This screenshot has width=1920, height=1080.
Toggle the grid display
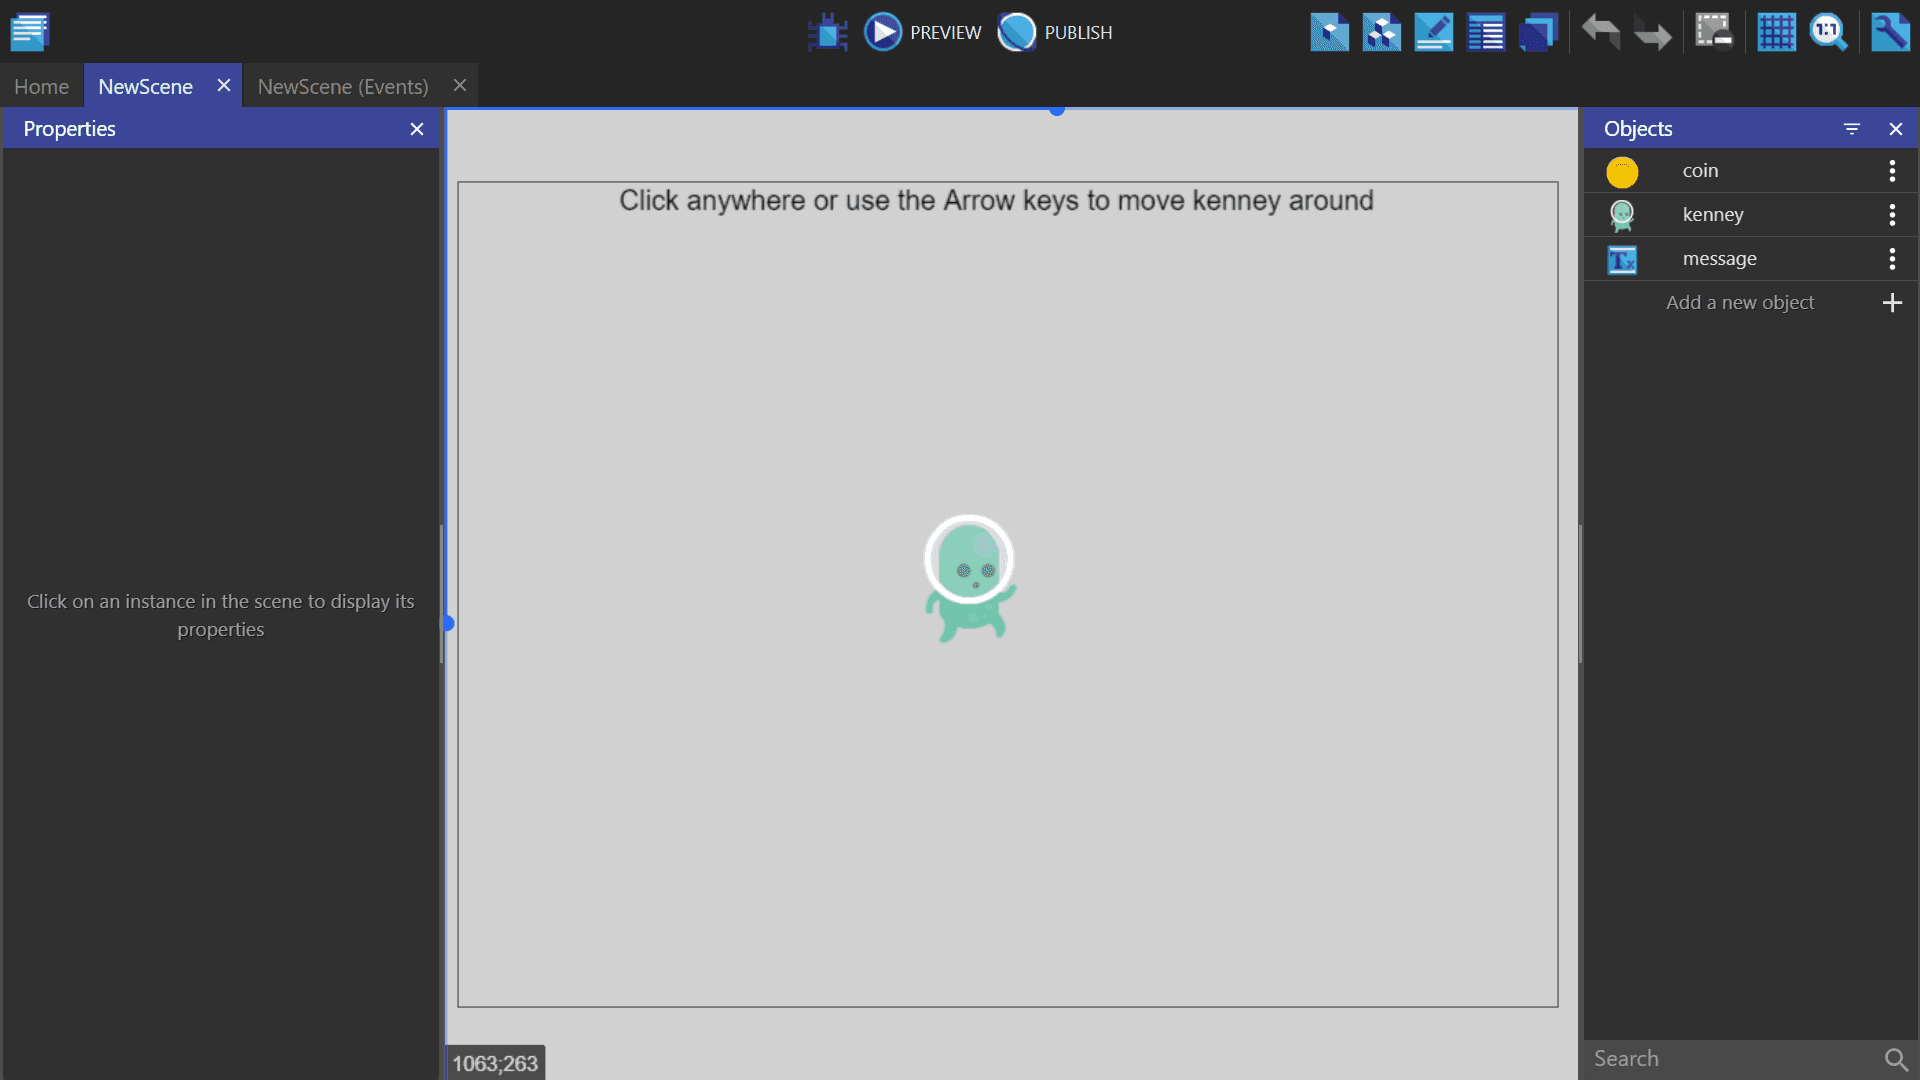(1776, 32)
